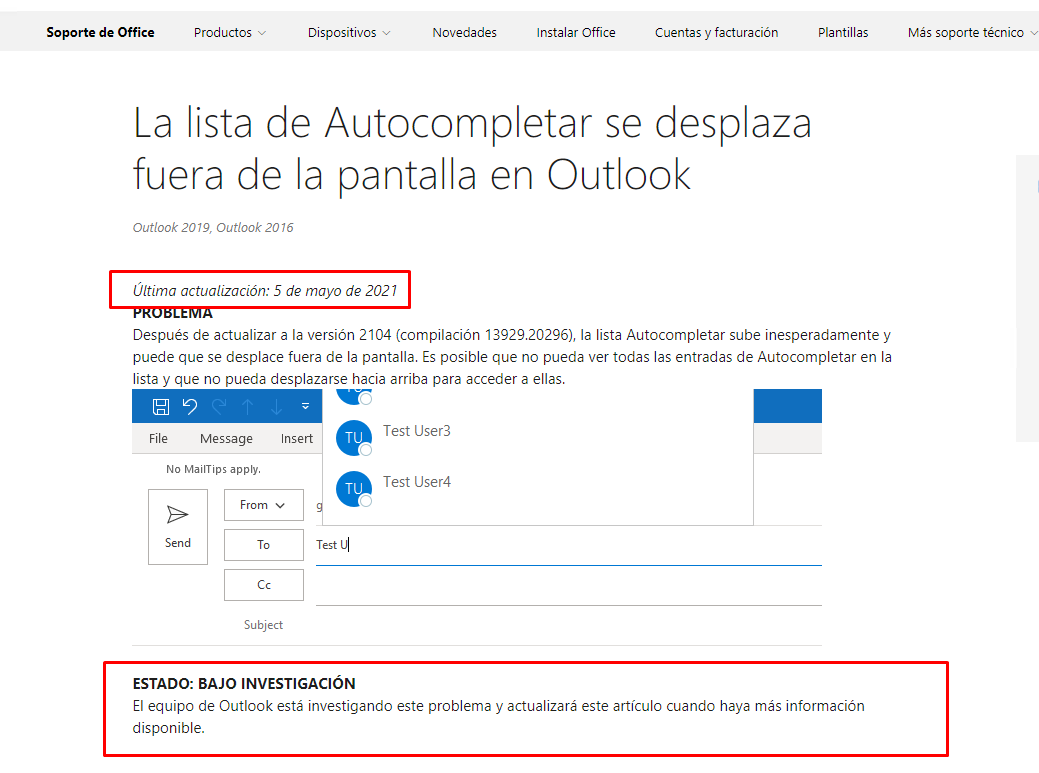Select Test User3 suggestion

tap(537, 438)
